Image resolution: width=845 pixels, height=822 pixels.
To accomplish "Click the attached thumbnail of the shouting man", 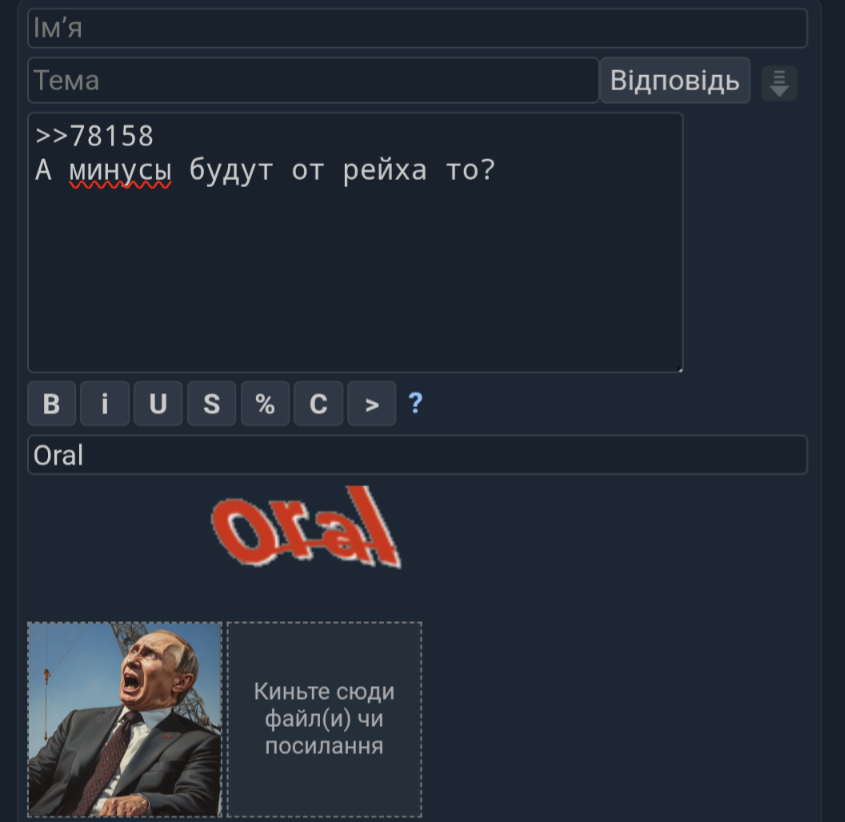I will pos(124,719).
